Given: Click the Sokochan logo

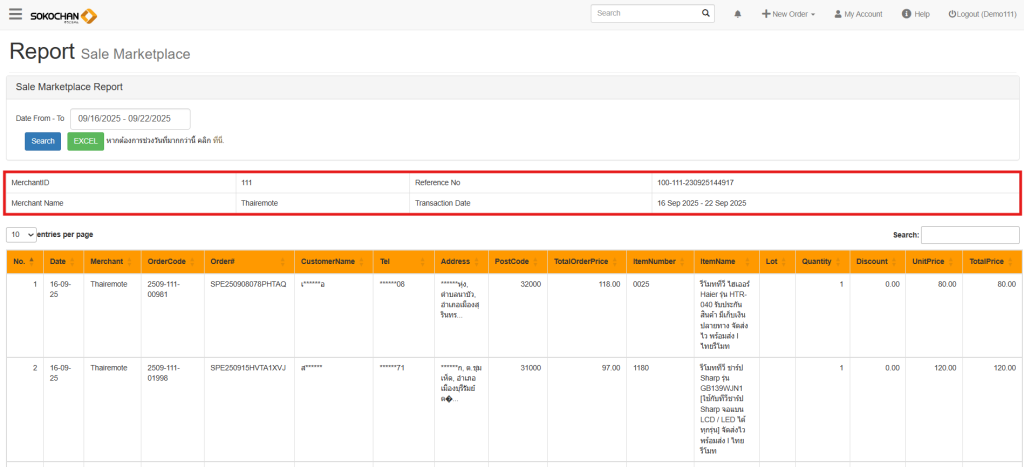Looking at the screenshot, I should (x=64, y=16).
